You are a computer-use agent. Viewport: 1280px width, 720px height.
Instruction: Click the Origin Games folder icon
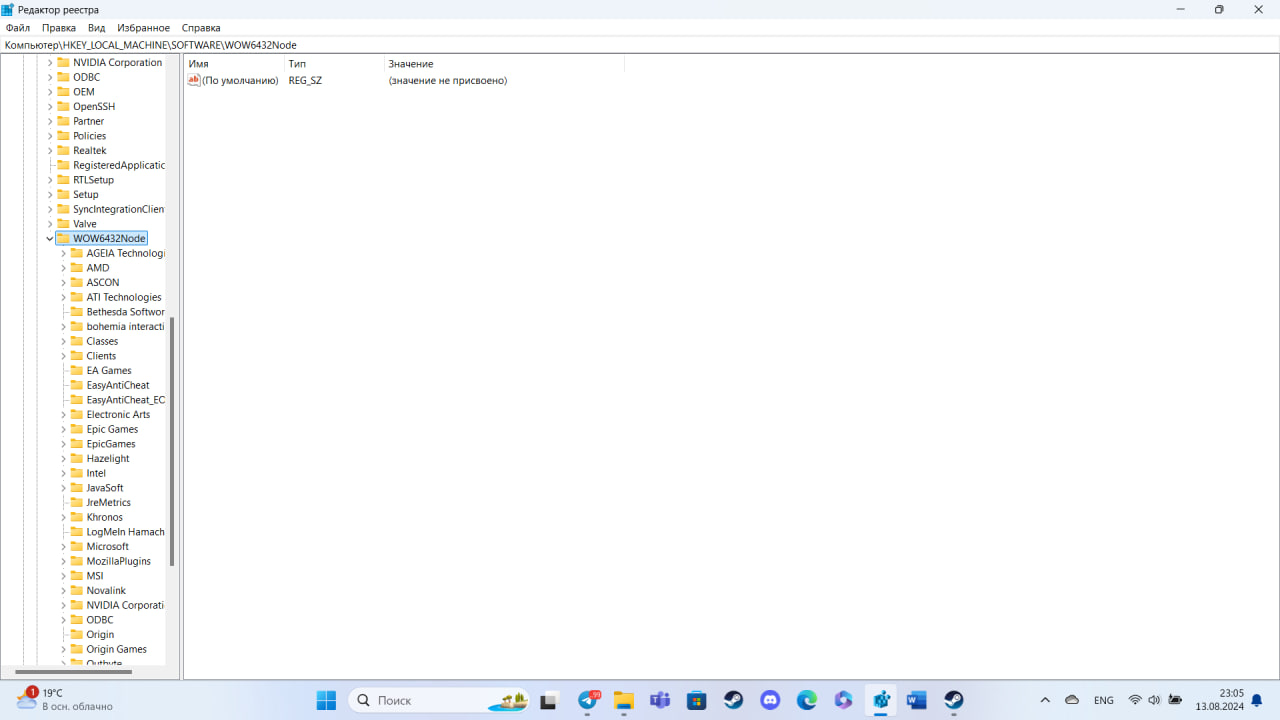pos(77,649)
